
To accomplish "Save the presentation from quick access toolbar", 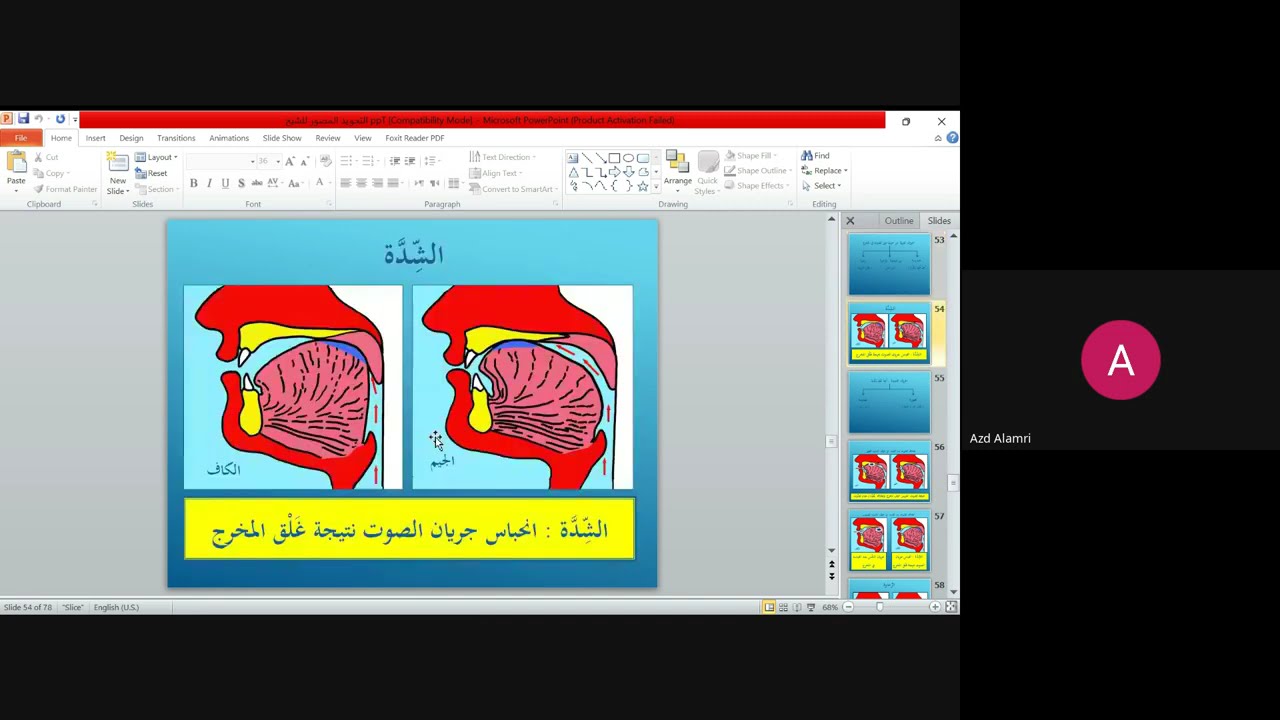I will 23,119.
